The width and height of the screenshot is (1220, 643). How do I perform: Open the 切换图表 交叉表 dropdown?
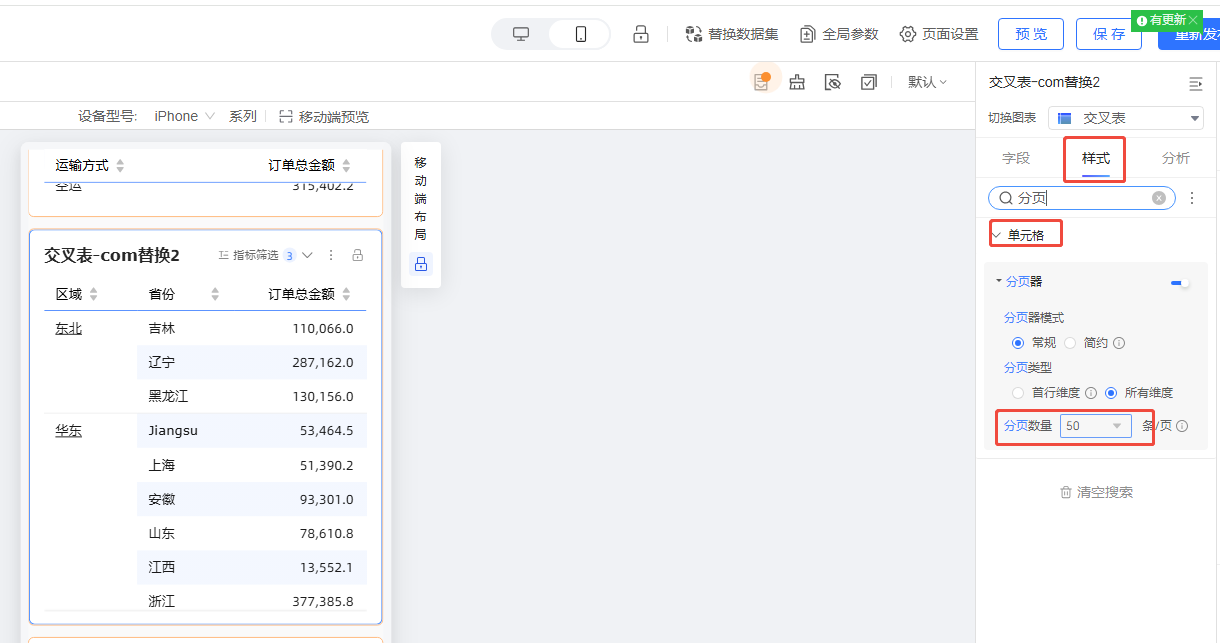(x=1126, y=118)
